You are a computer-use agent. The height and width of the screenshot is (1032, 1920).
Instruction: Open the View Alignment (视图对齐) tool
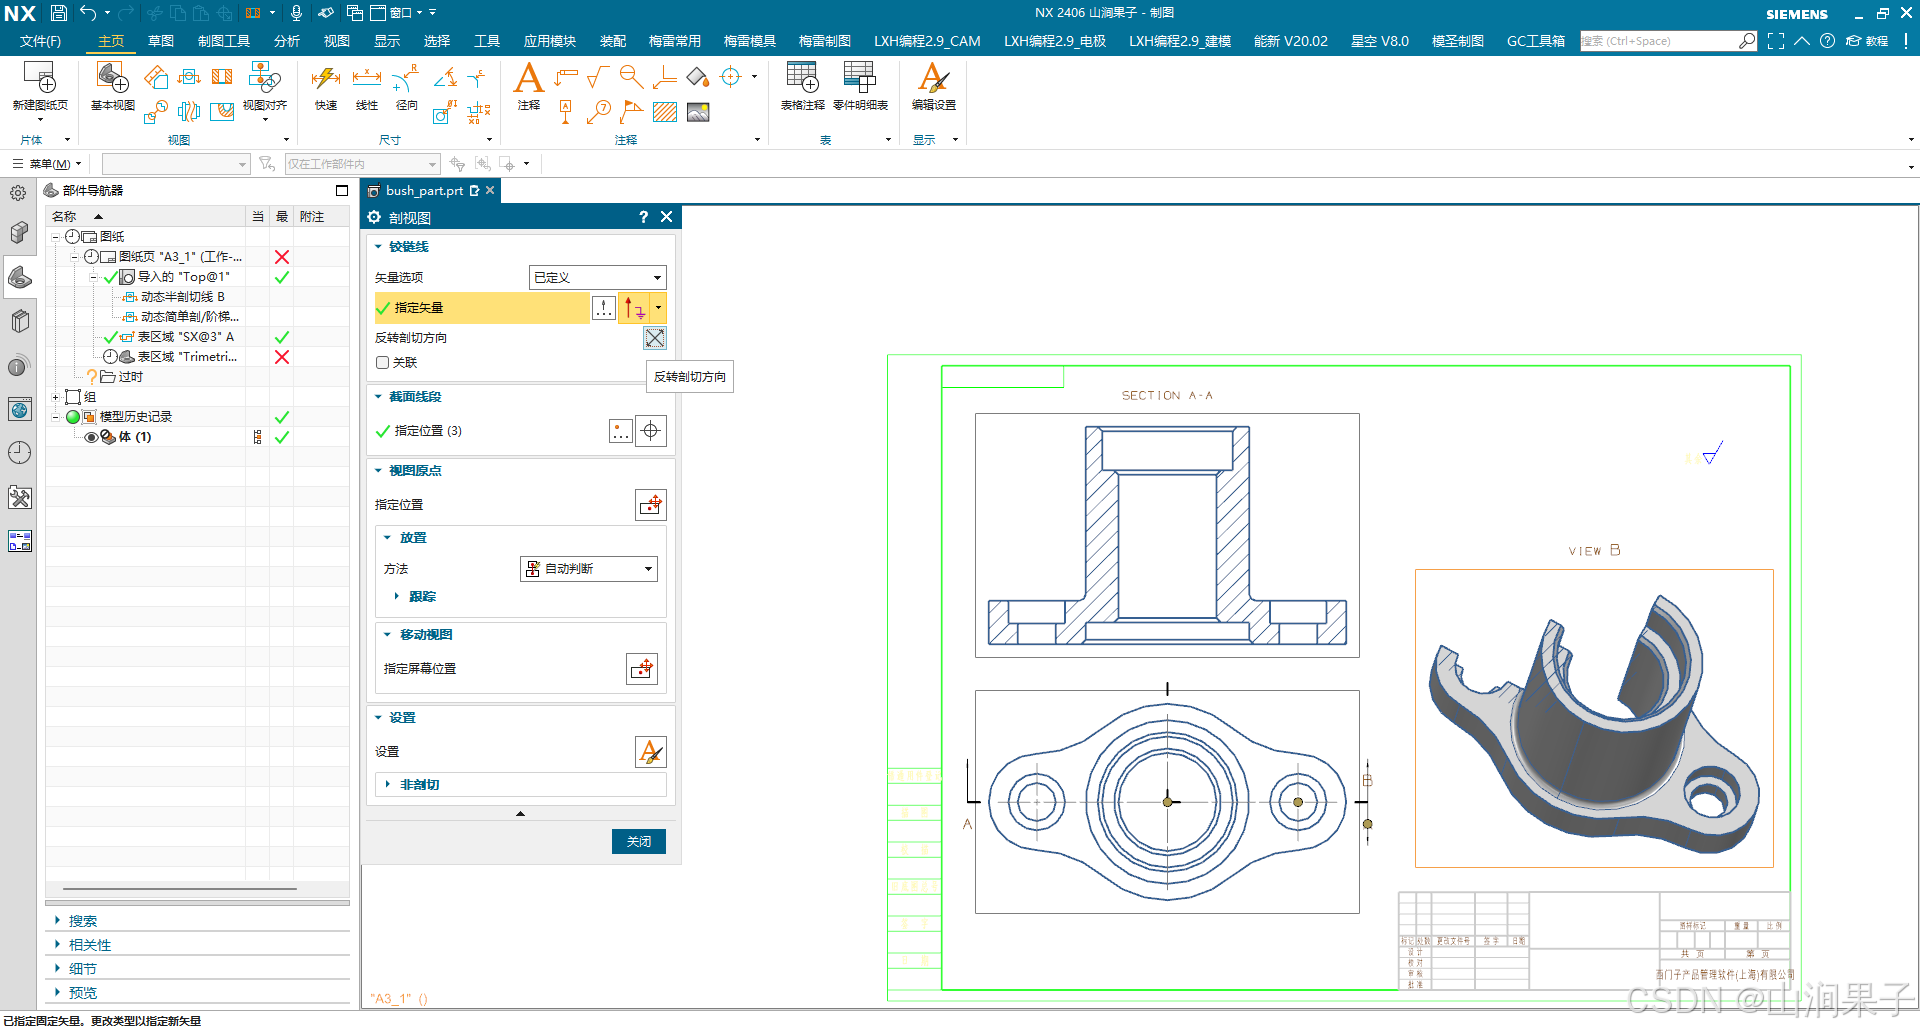coord(264,78)
